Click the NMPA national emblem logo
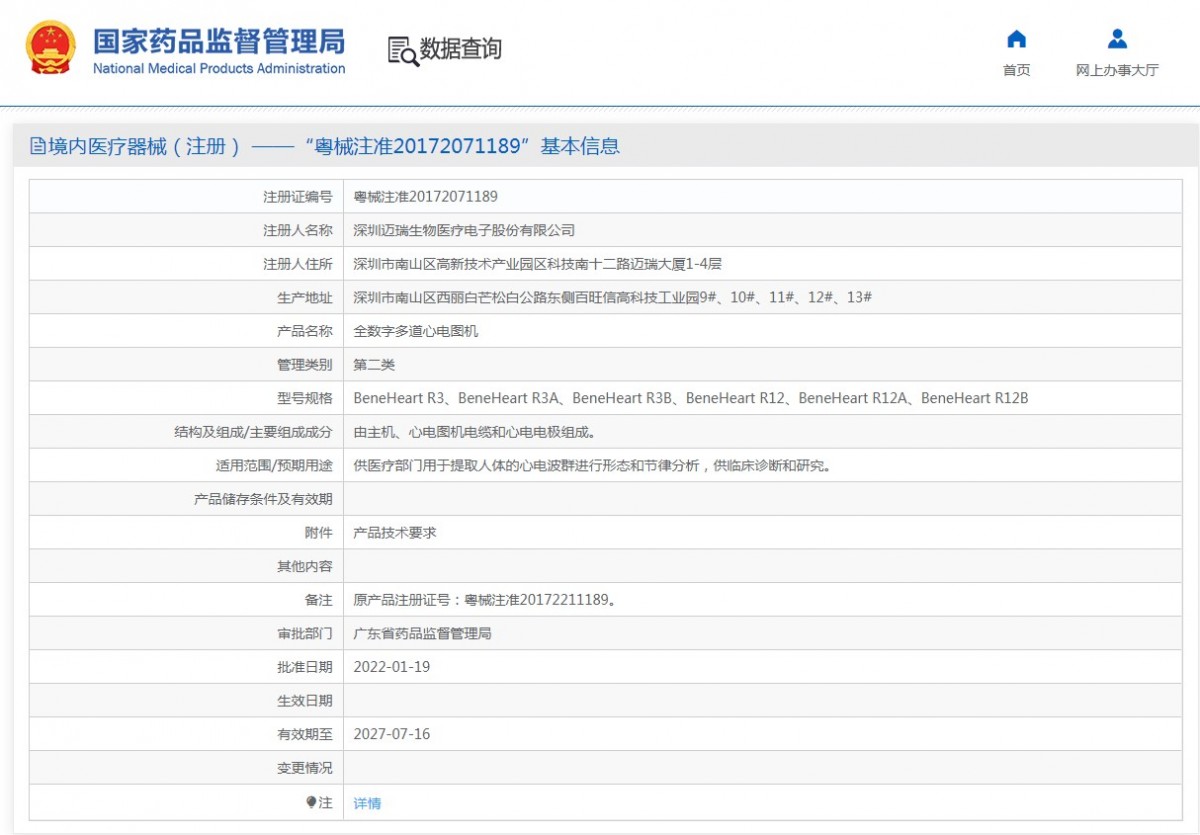The width and height of the screenshot is (1200, 835). [49, 48]
